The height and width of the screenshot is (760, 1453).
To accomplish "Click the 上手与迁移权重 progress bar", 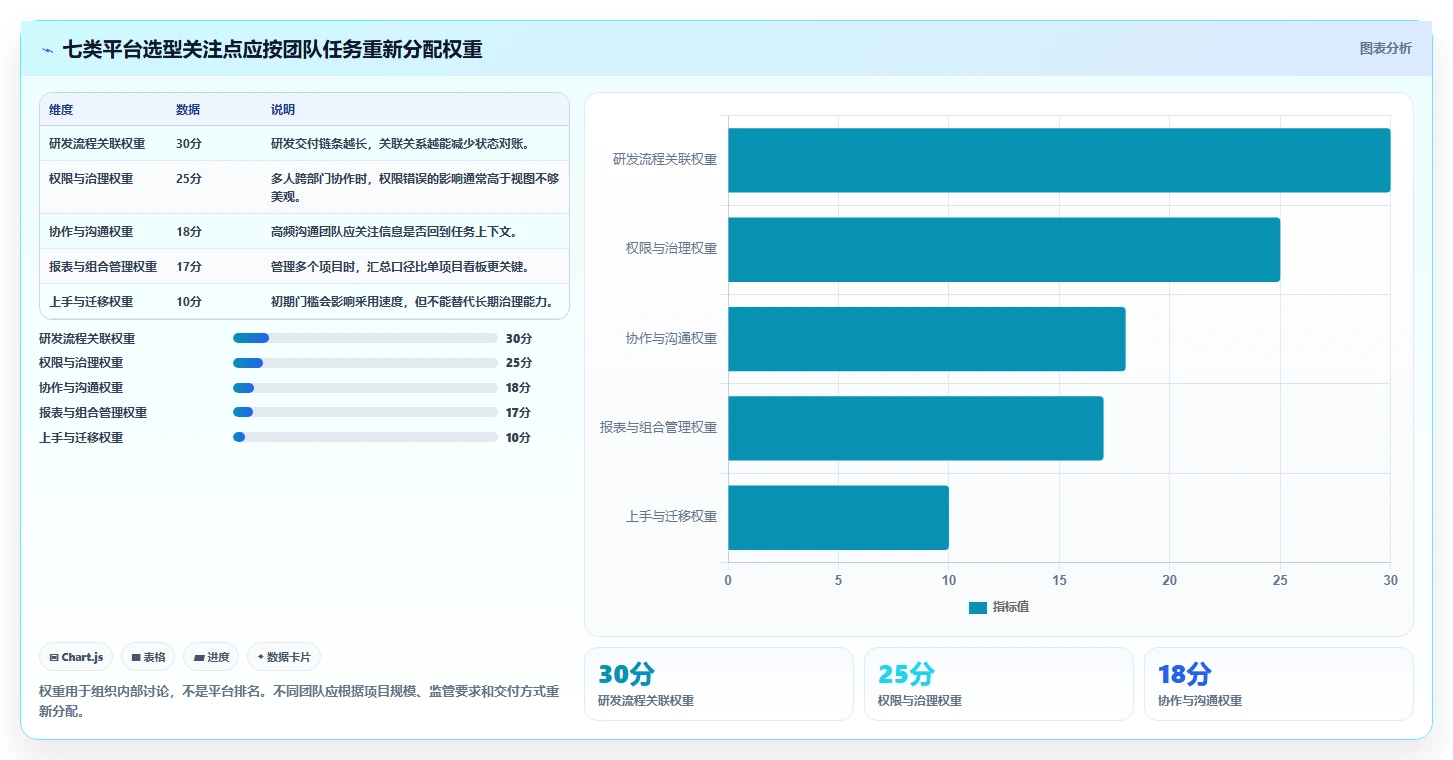I will click(365, 437).
